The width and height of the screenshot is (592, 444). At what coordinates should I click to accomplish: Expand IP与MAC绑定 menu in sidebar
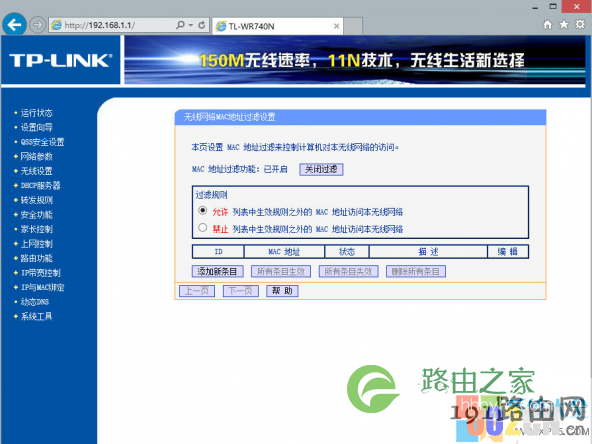pos(42,287)
